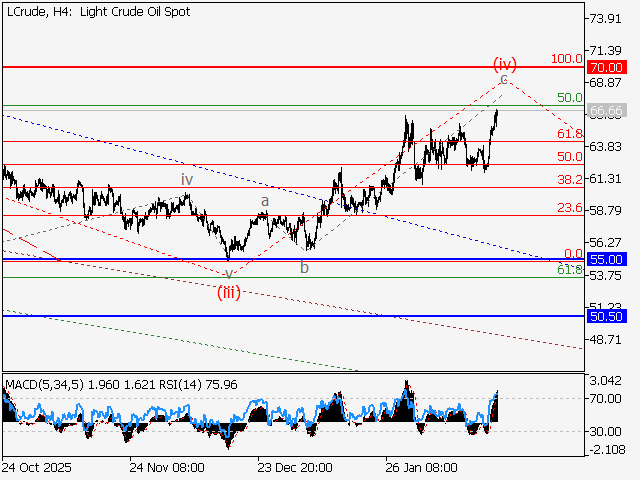640x480 pixels.
Task: Click the red (iv) wave label
Action: (504, 63)
